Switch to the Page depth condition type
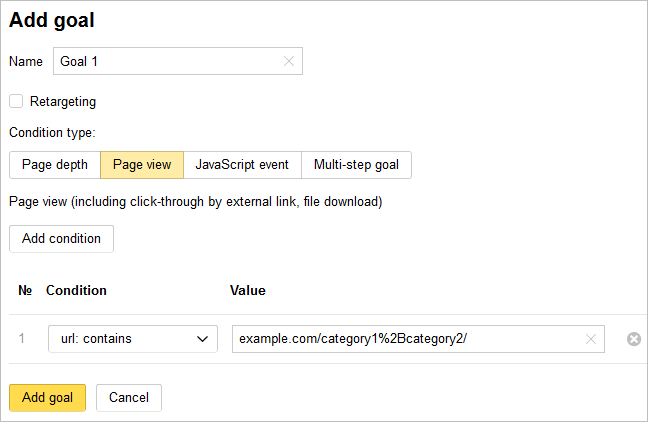Screen dimensions: 648x422 55,165
